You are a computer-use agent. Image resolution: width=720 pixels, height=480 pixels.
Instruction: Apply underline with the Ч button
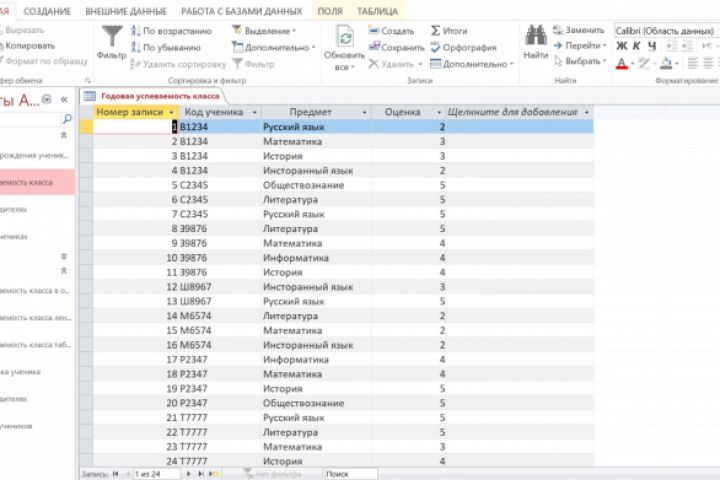(652, 46)
